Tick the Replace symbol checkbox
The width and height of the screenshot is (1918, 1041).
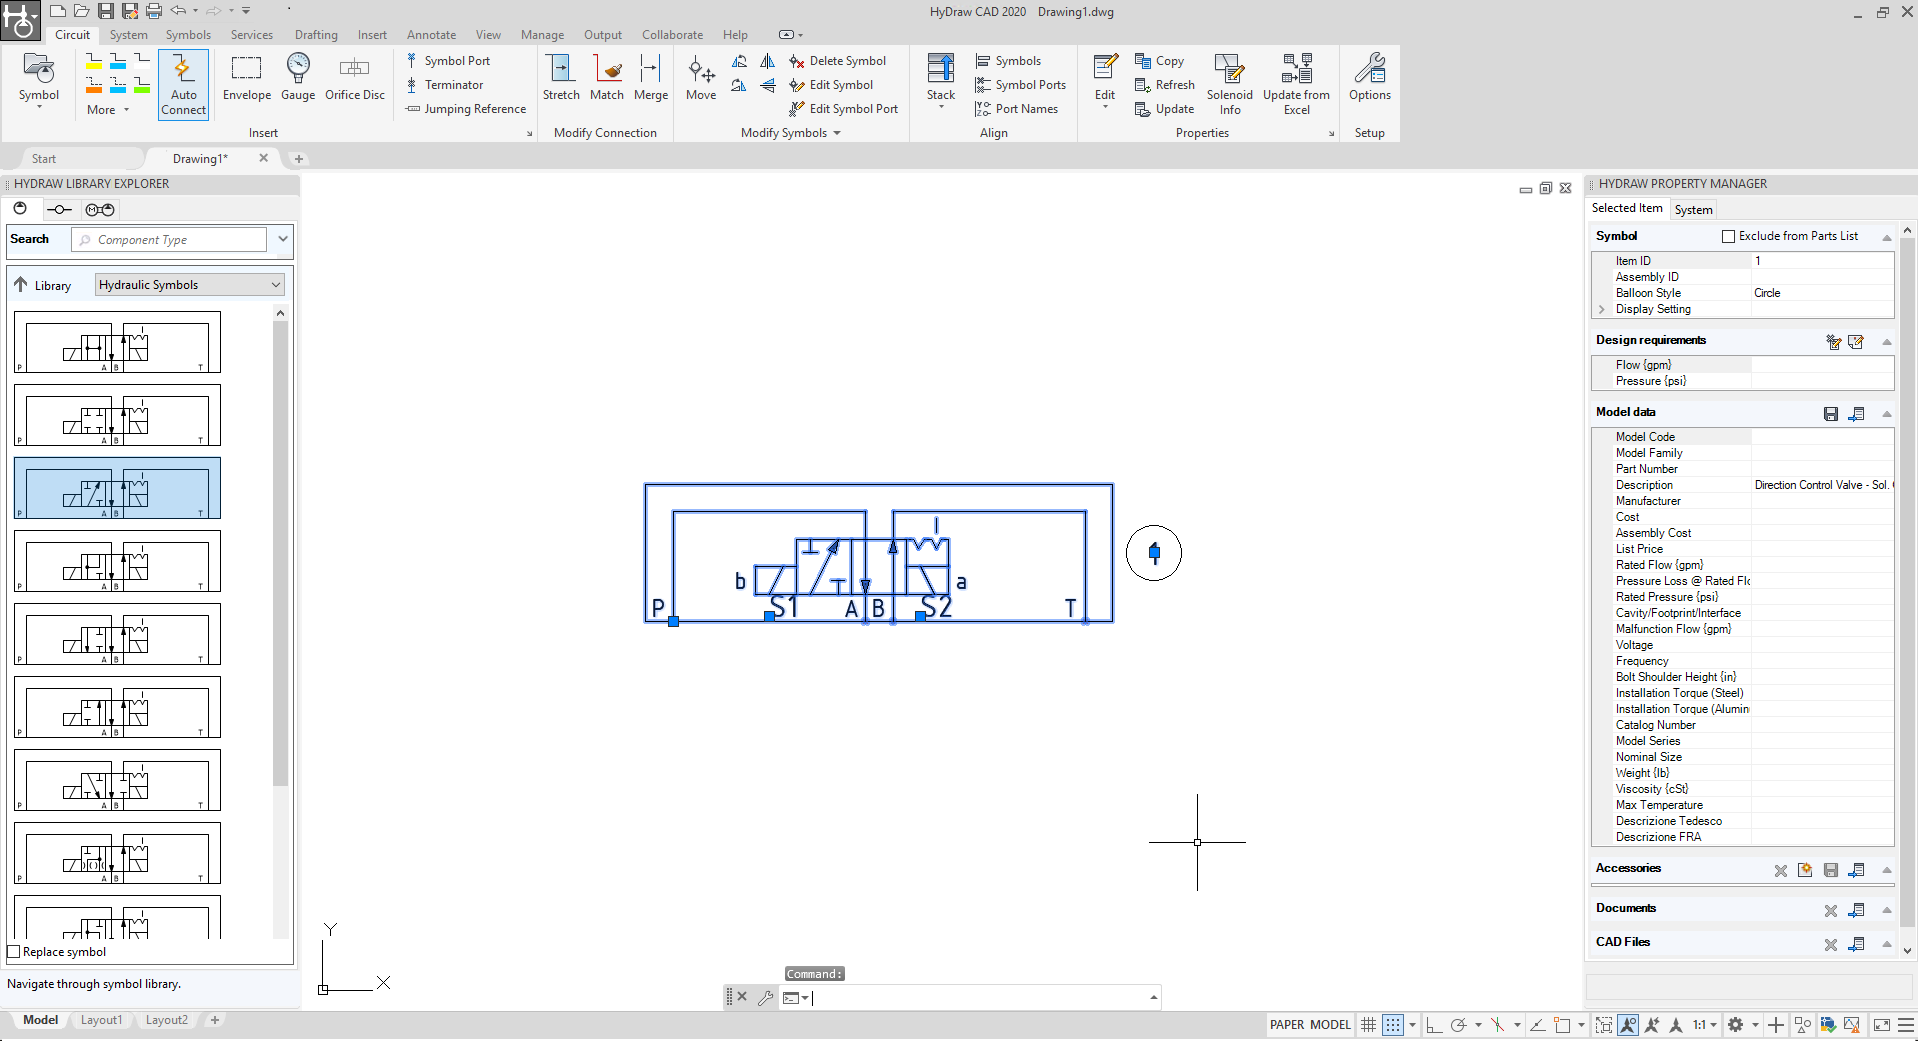point(14,952)
